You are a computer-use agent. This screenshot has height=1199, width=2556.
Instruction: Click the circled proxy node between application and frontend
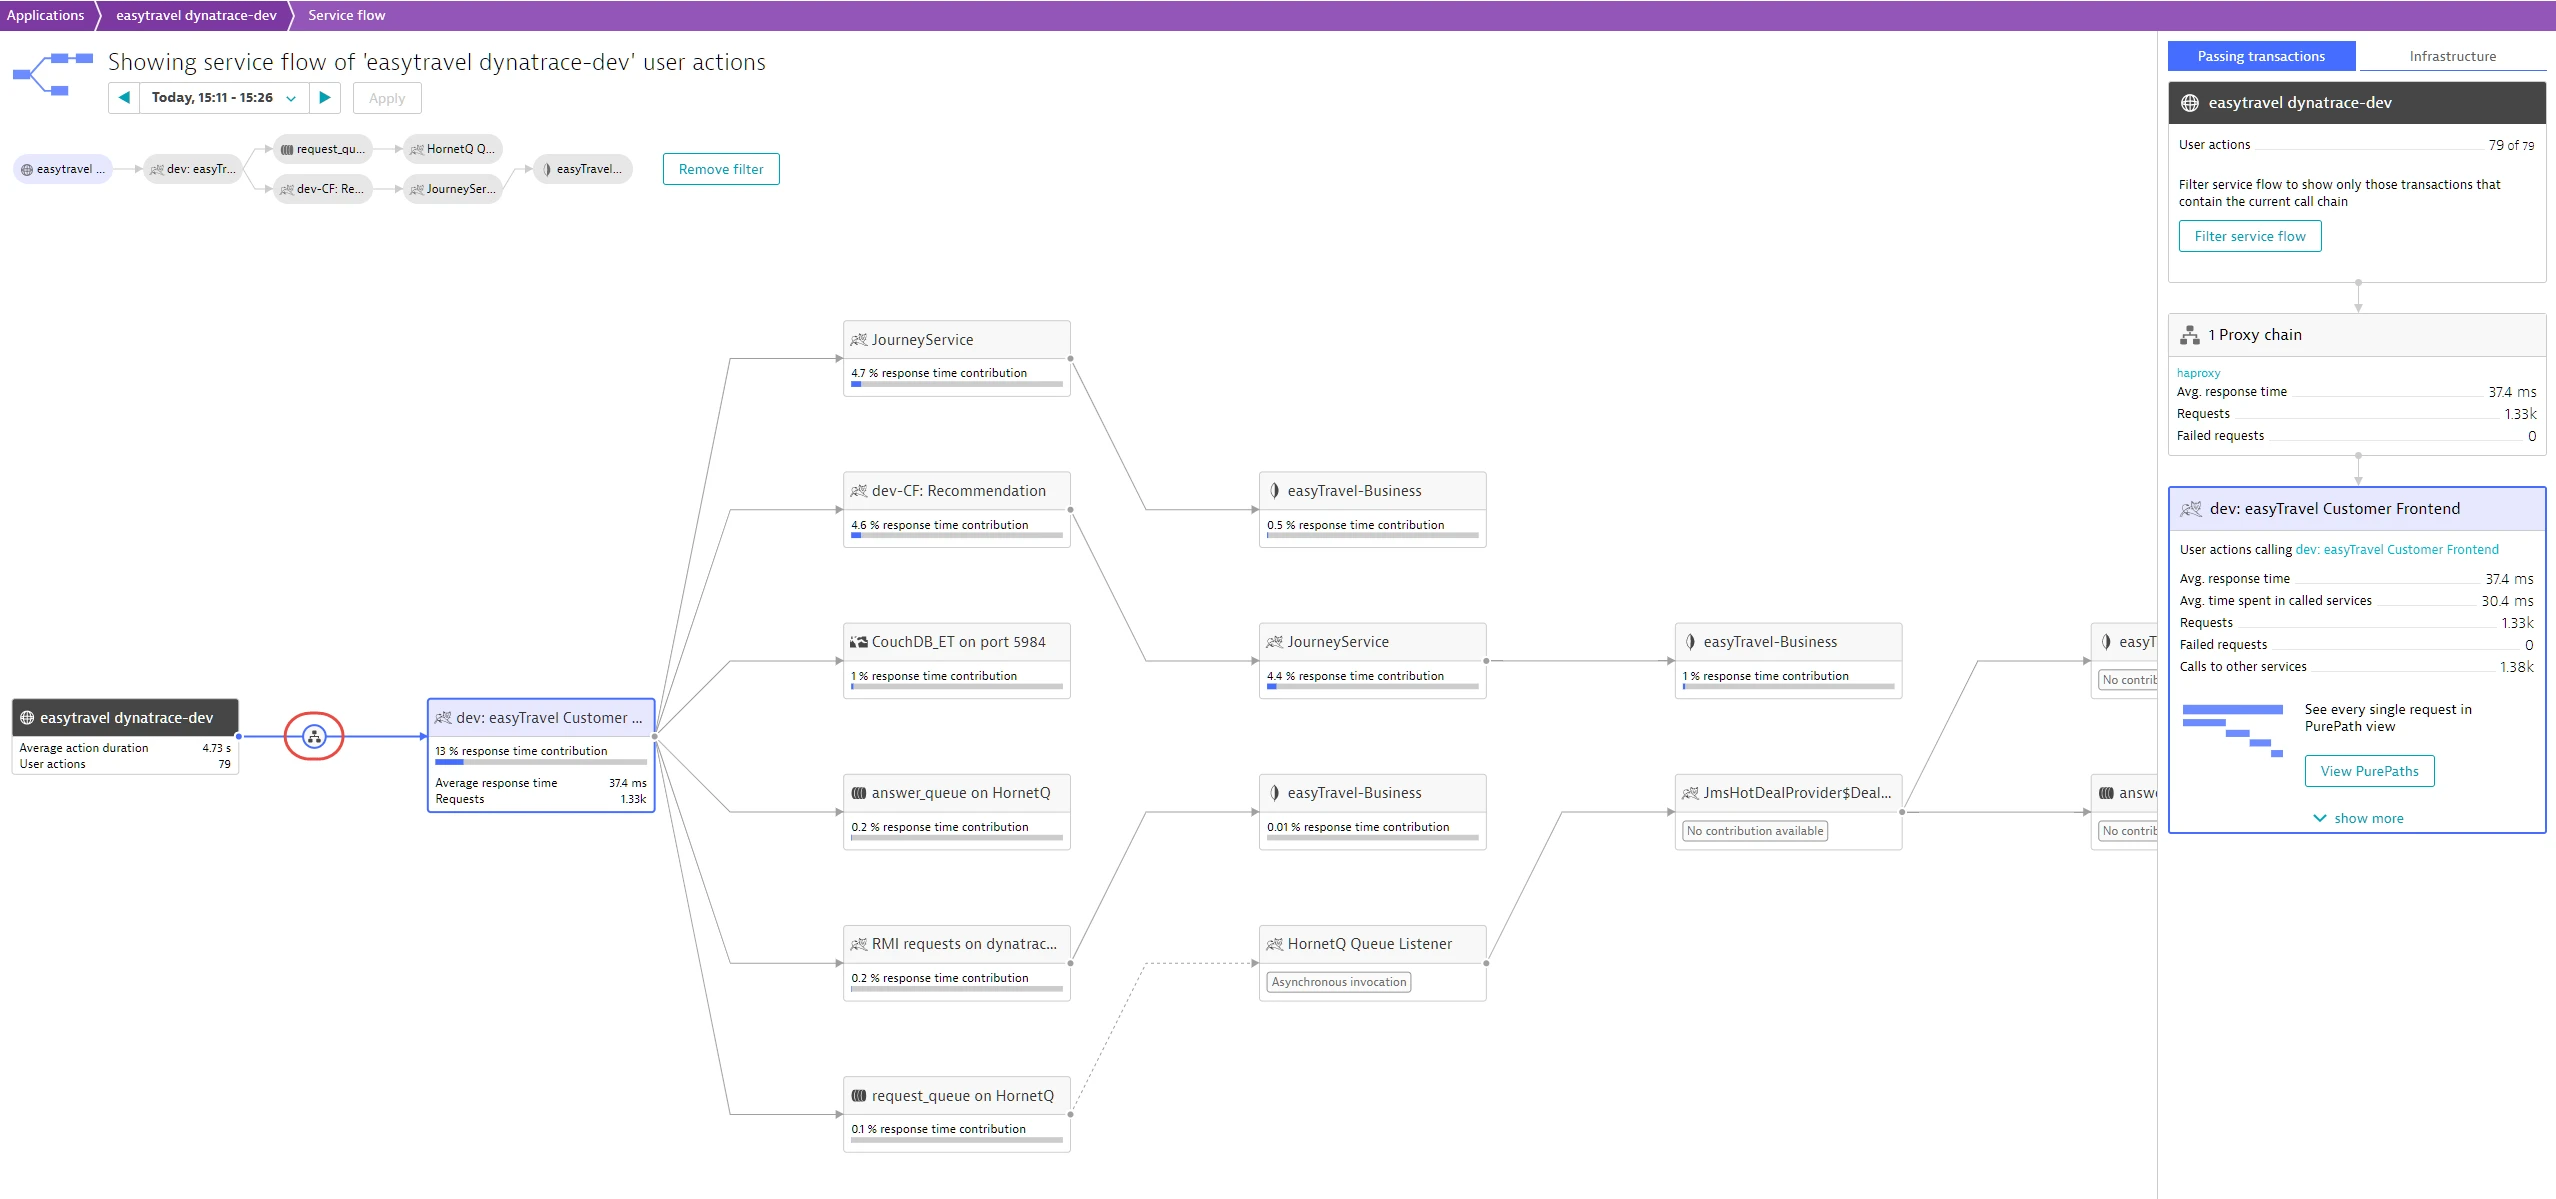[x=313, y=736]
